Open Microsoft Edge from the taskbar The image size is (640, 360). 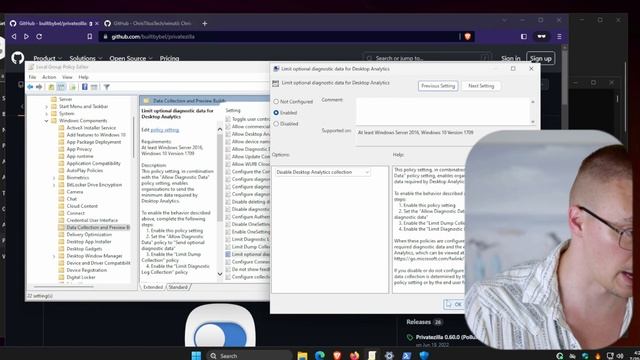[320, 356]
